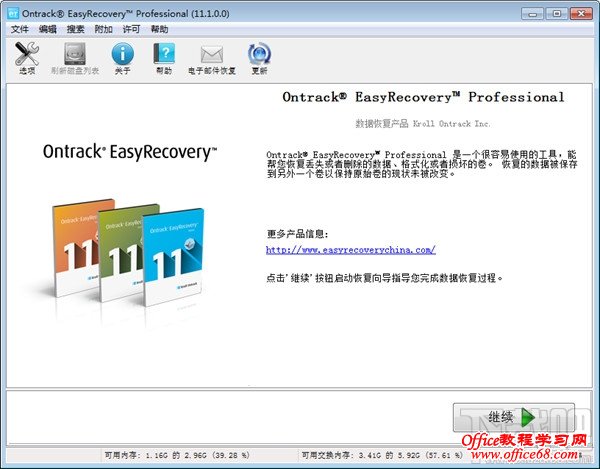Close the EasyRecovery window
The image size is (600, 469).
coord(581,14)
